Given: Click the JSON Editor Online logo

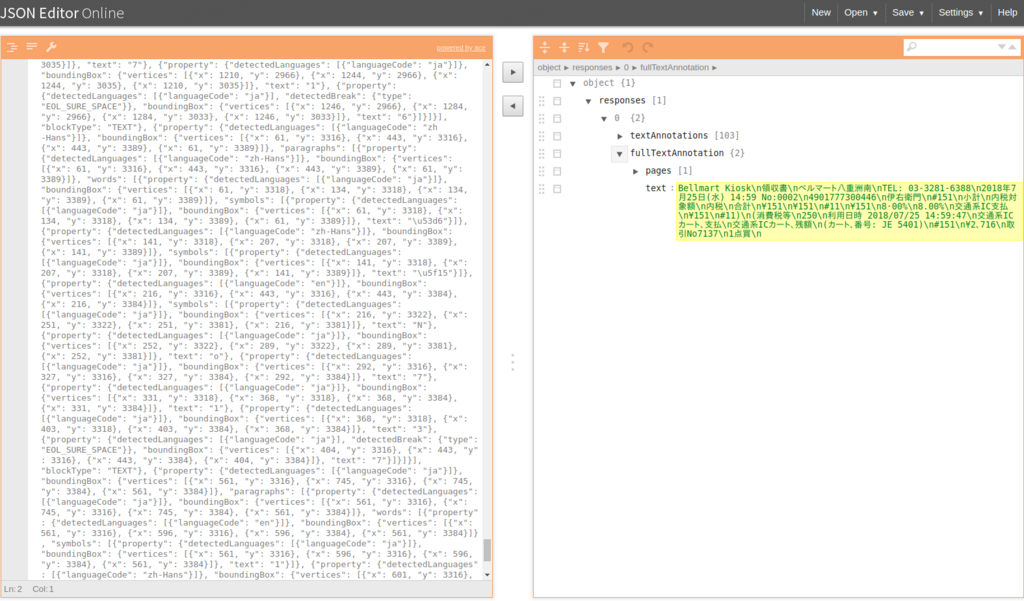Looking at the screenshot, I should coord(62,13).
